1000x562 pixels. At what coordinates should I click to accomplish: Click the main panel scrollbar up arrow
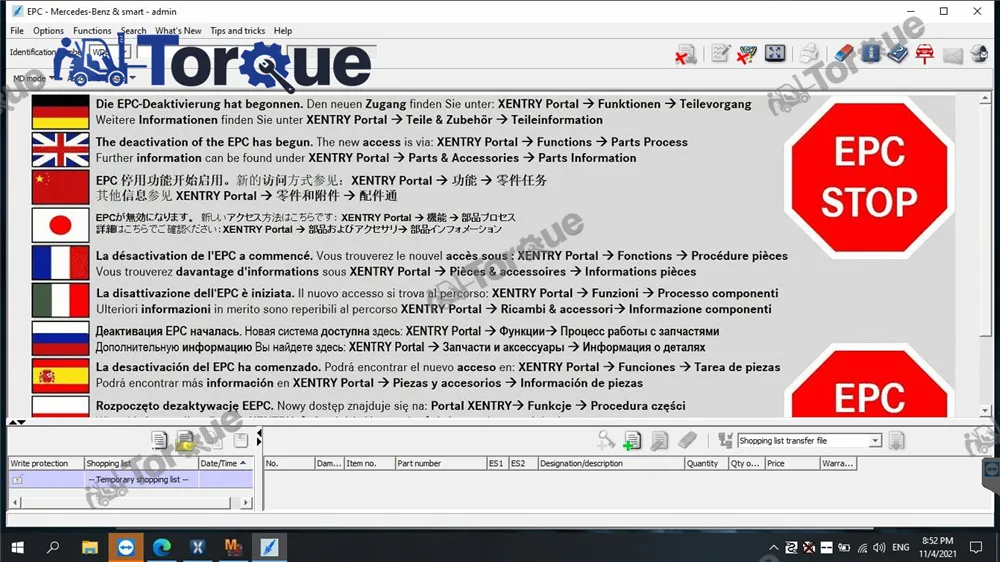tap(985, 99)
